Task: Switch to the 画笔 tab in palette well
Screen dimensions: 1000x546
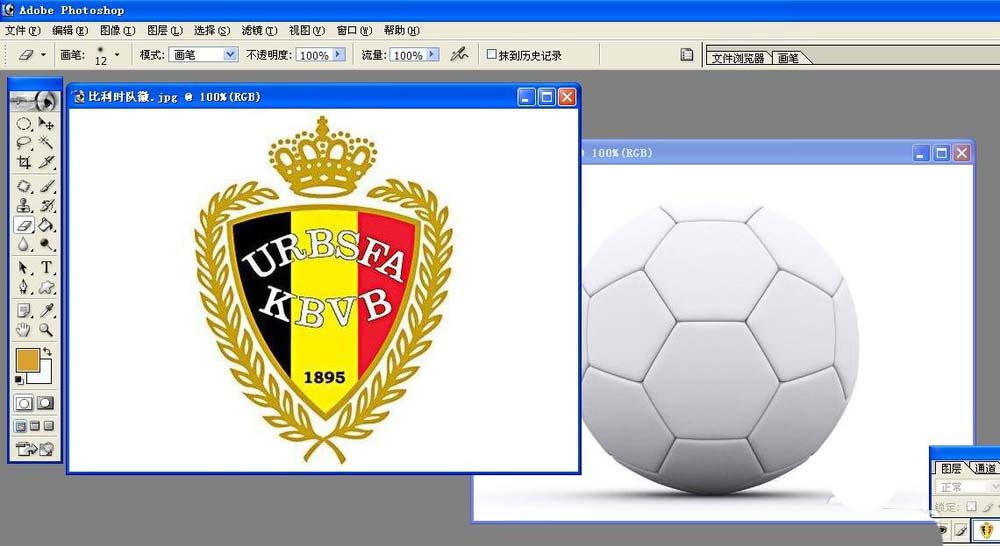Action: pos(789,58)
